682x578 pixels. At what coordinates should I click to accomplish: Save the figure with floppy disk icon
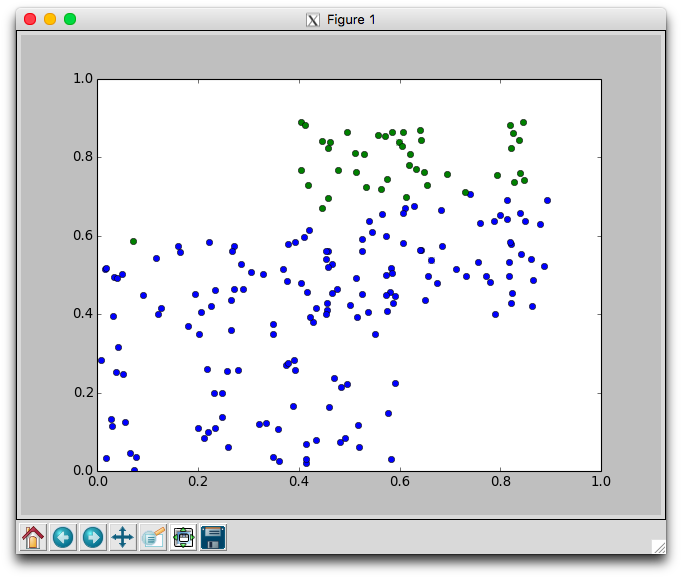click(x=213, y=537)
